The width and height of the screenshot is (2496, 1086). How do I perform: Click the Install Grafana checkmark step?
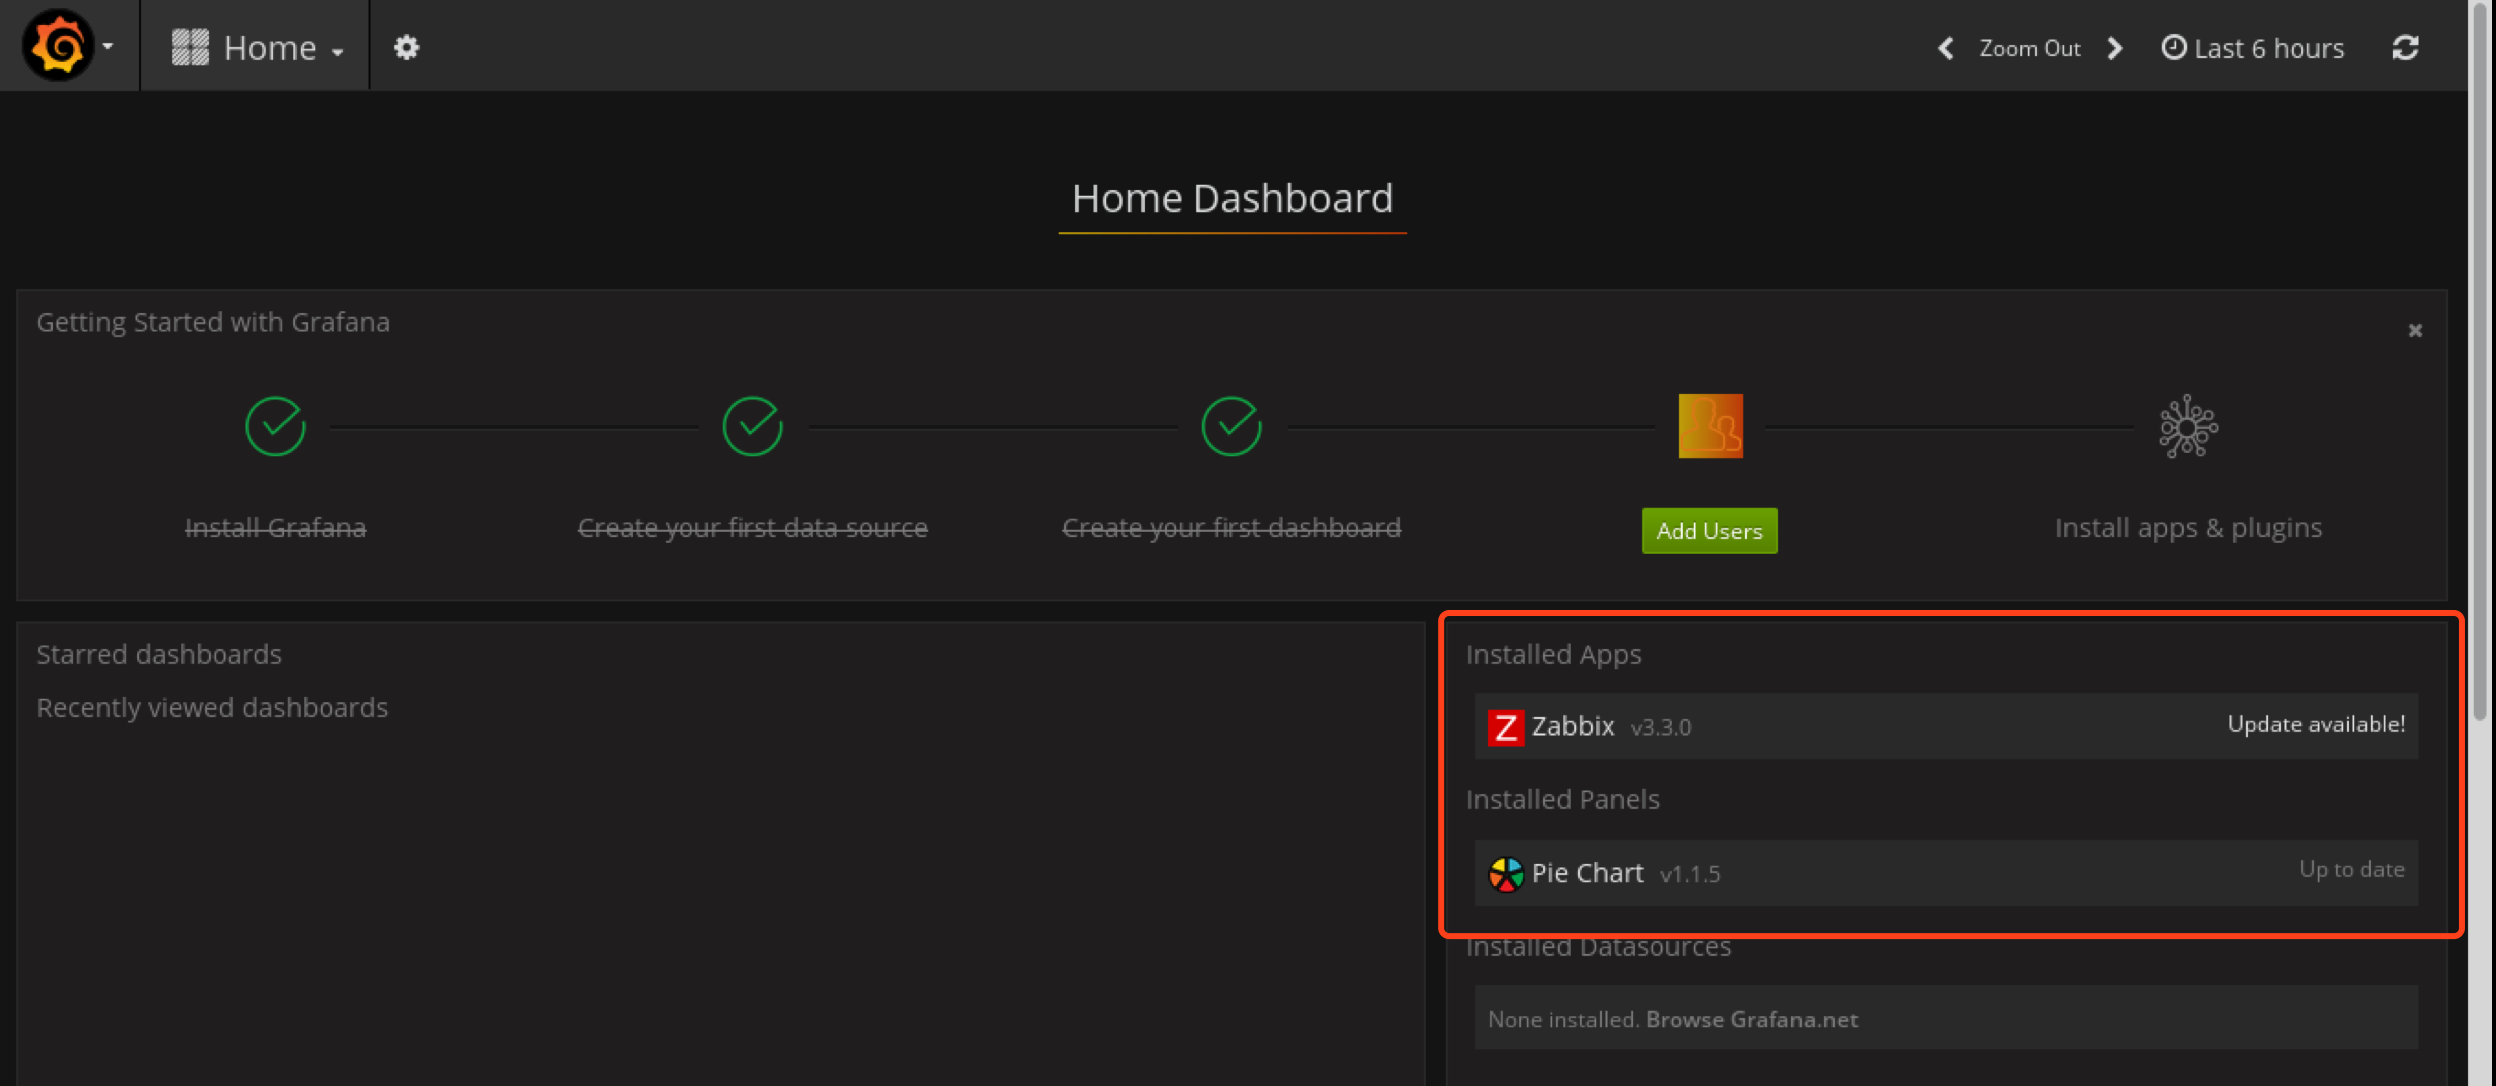275,426
